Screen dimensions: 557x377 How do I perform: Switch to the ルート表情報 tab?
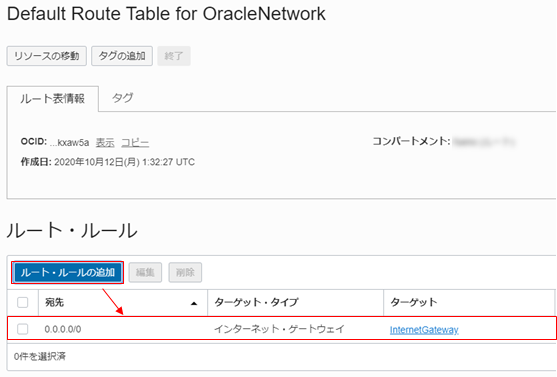pyautogui.click(x=53, y=98)
